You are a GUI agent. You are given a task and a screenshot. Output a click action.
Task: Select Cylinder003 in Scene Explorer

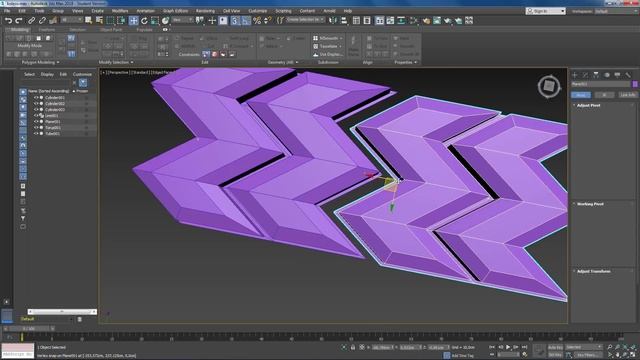[55, 110]
